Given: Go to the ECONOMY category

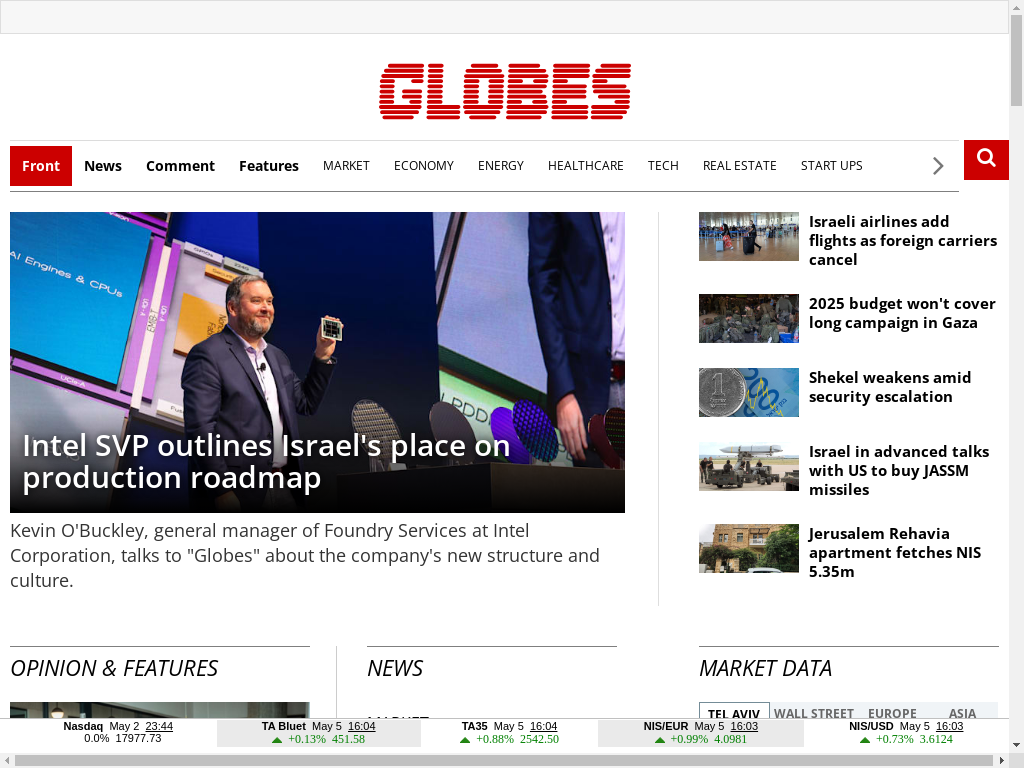Looking at the screenshot, I should [x=424, y=166].
